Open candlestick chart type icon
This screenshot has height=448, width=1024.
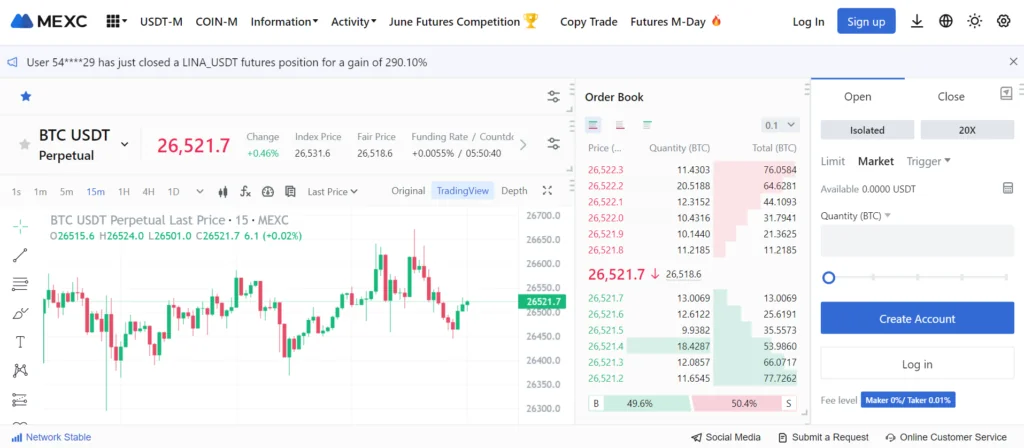[223, 191]
